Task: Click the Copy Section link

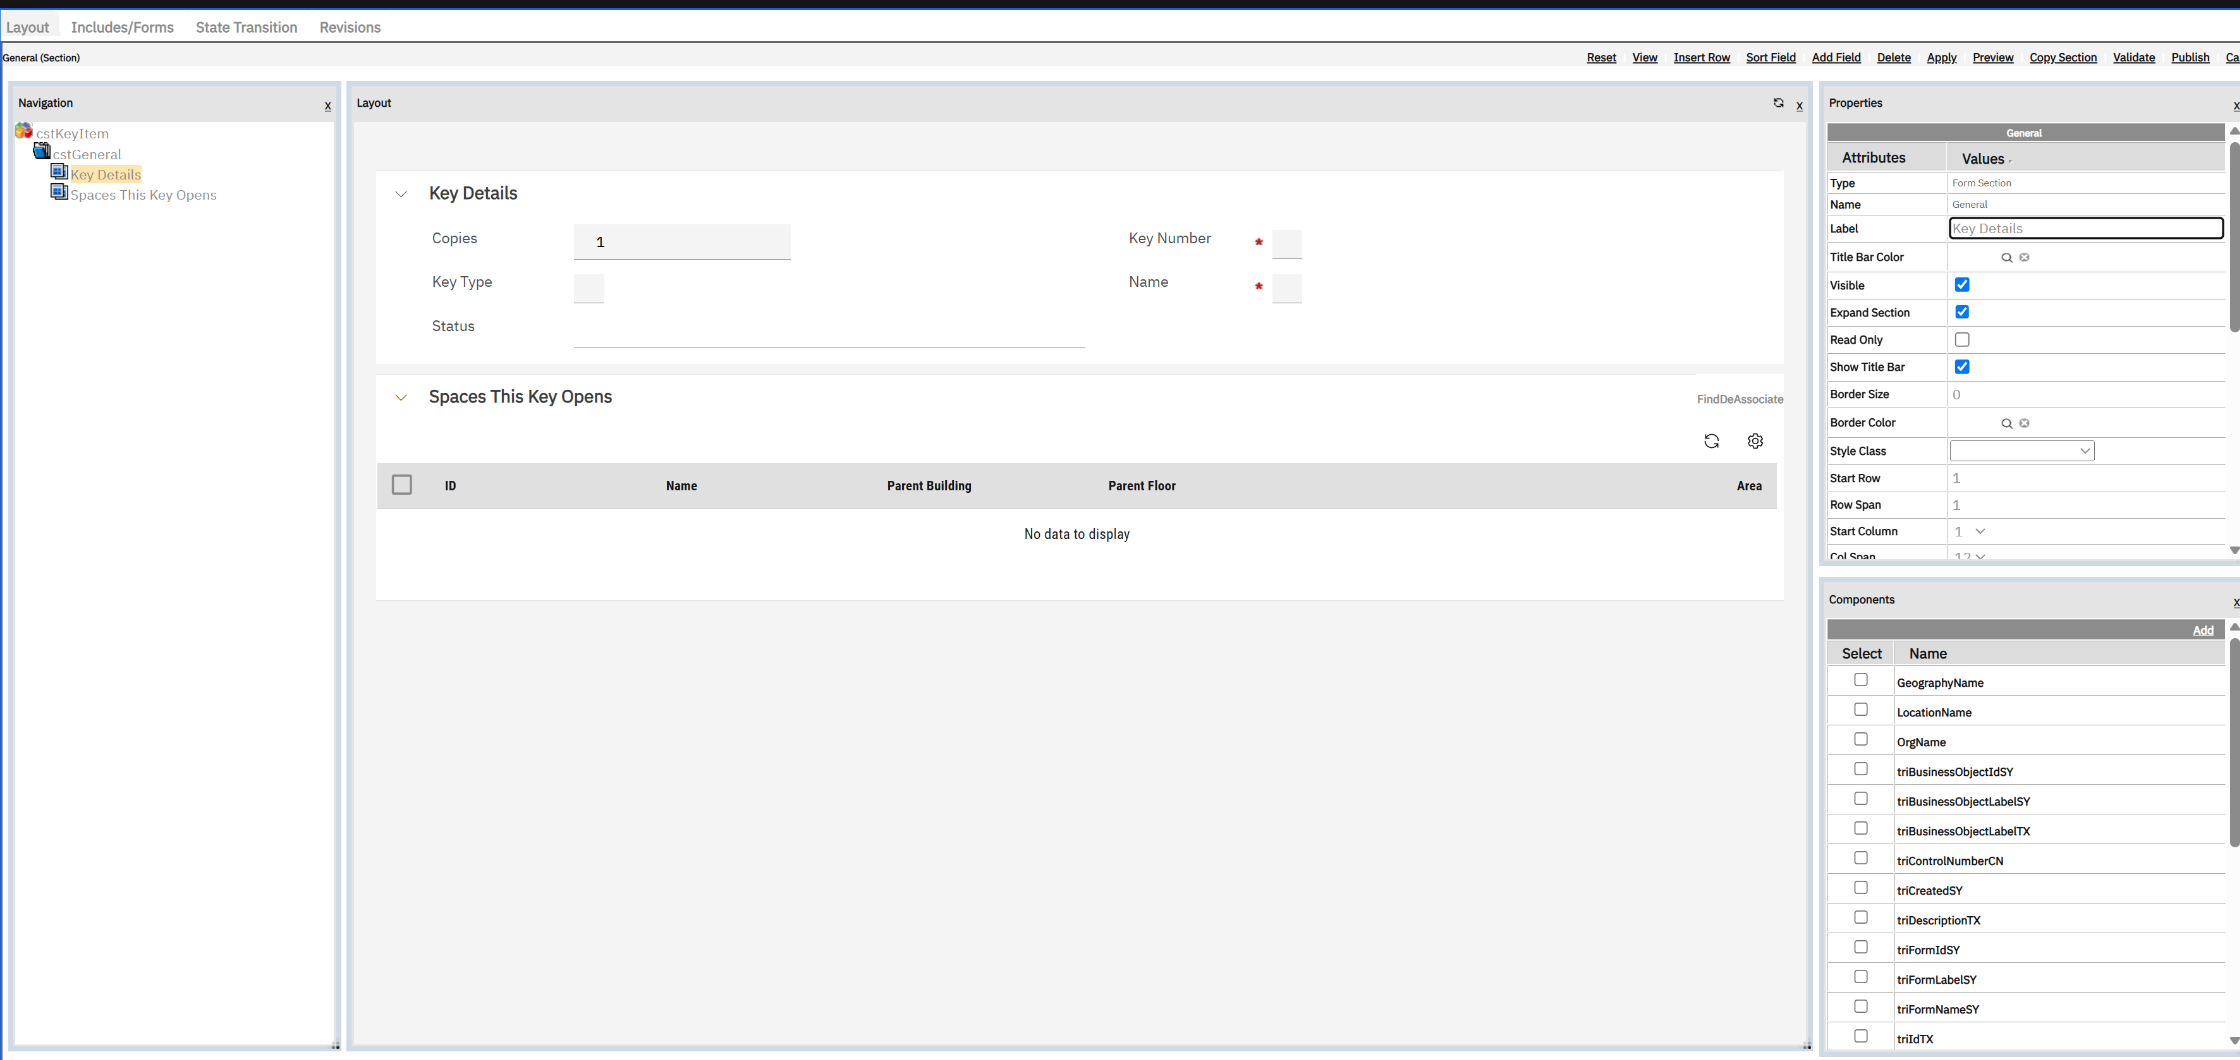Action: coord(2063,58)
